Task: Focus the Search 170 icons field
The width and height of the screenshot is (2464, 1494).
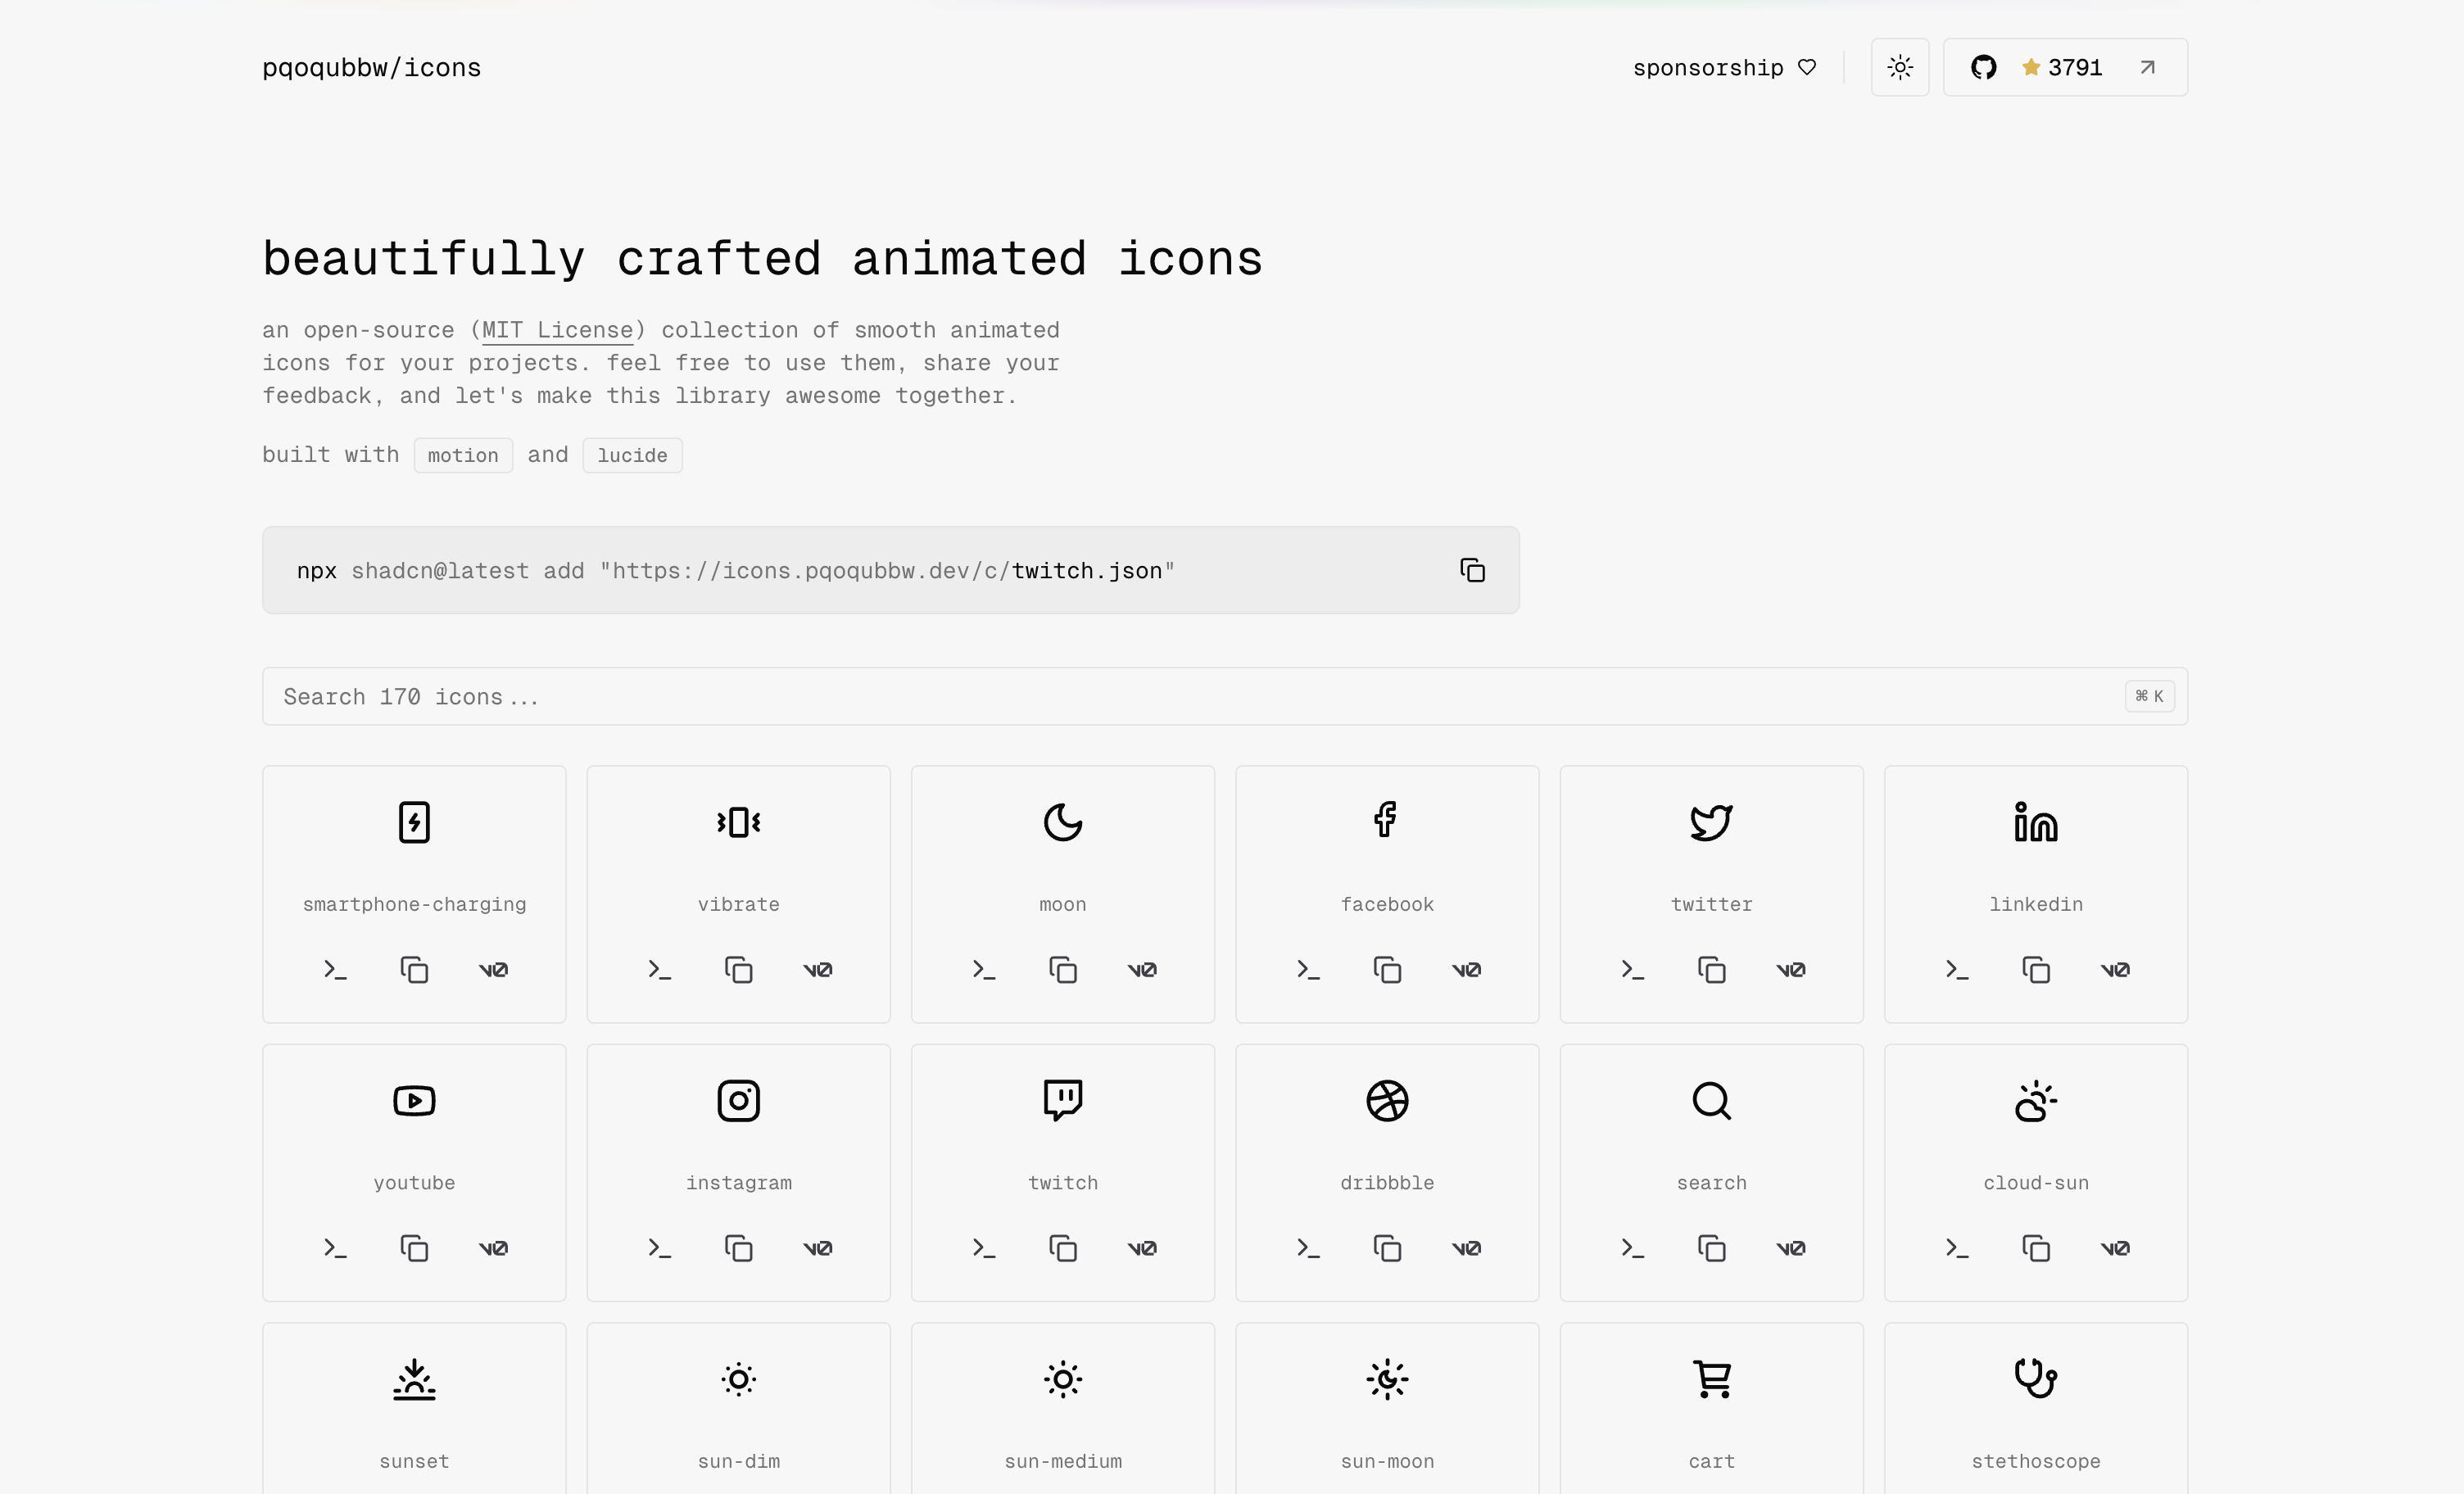Action: coord(1224,696)
